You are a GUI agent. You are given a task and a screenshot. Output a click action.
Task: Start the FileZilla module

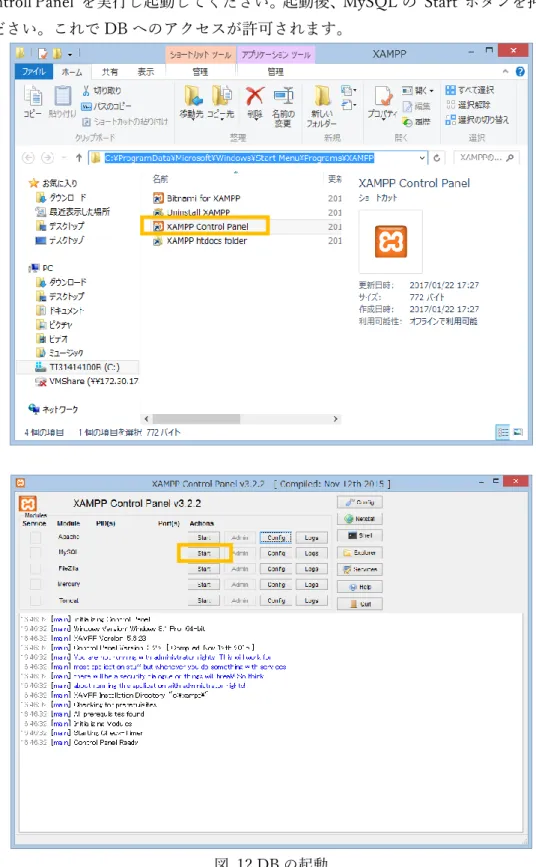(x=204, y=568)
